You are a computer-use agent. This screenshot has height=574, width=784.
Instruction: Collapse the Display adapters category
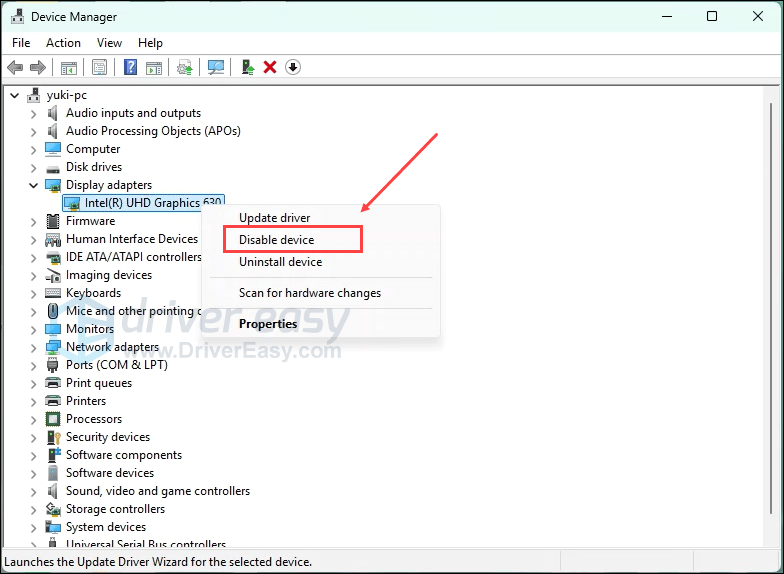[33, 185]
